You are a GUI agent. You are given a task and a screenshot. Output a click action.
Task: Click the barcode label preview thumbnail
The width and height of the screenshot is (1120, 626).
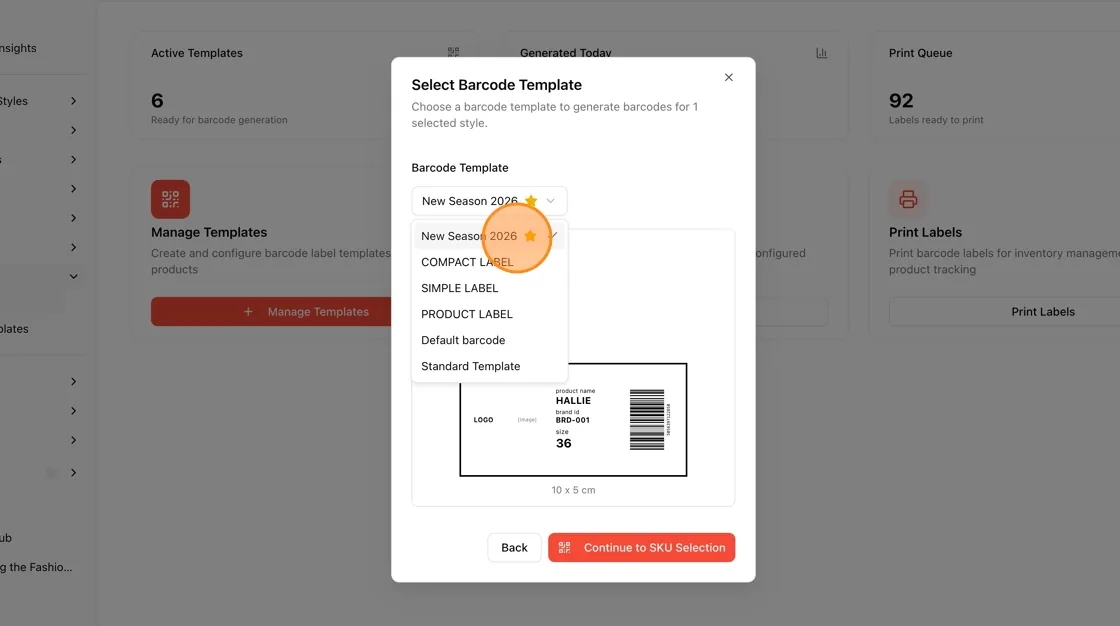[x=573, y=419]
